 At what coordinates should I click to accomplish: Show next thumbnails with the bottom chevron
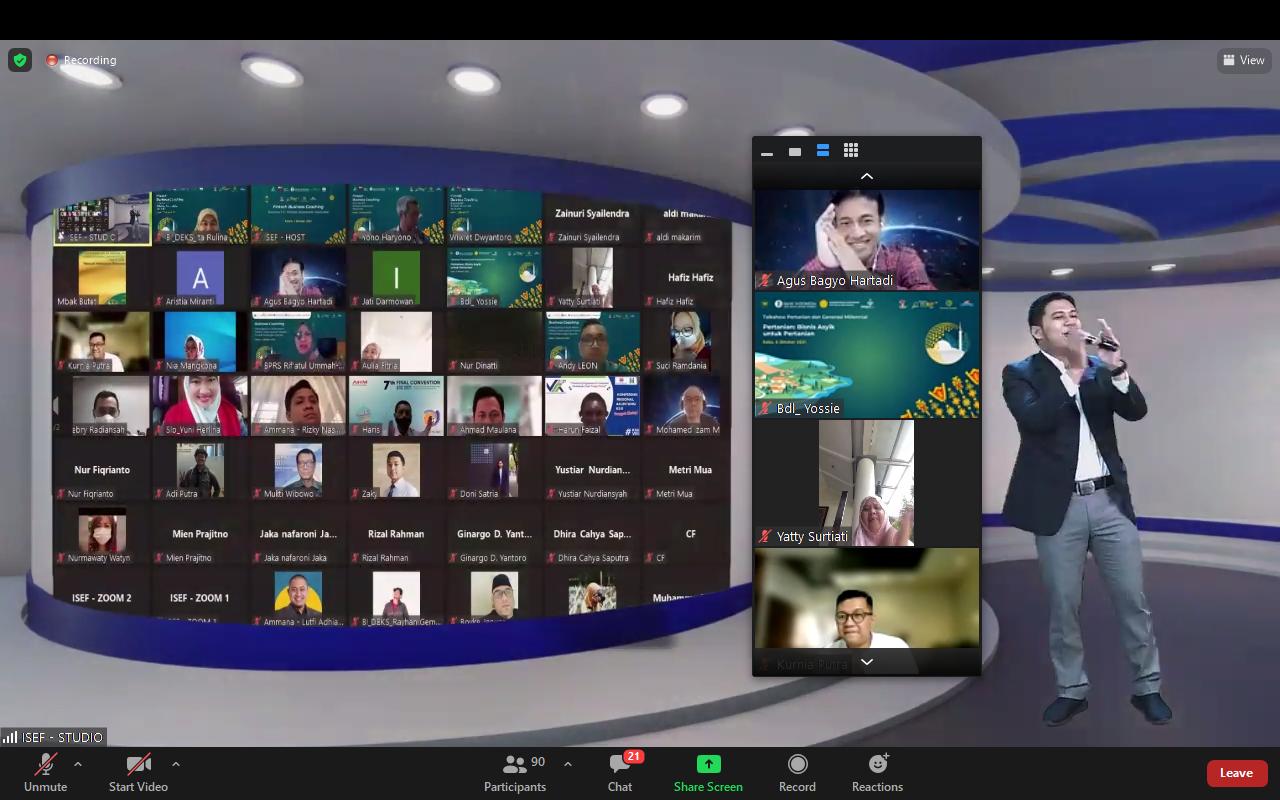point(867,662)
